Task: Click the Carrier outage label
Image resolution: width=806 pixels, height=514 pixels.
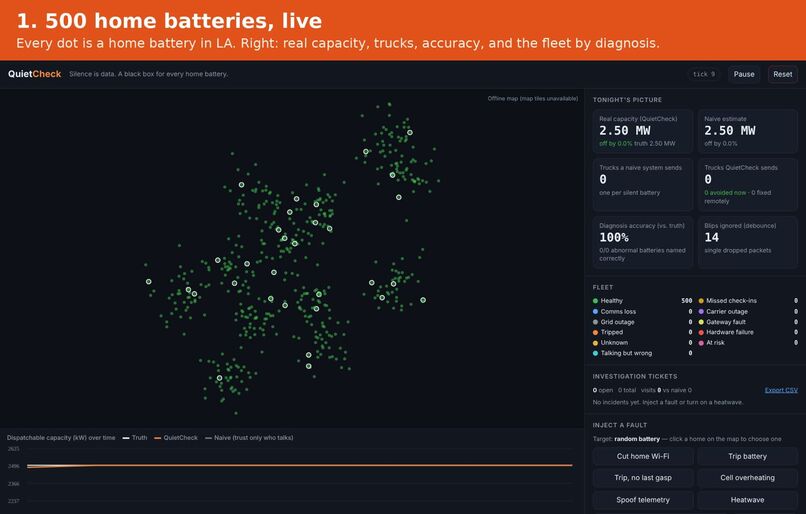Action: pyautogui.click(x=727, y=311)
